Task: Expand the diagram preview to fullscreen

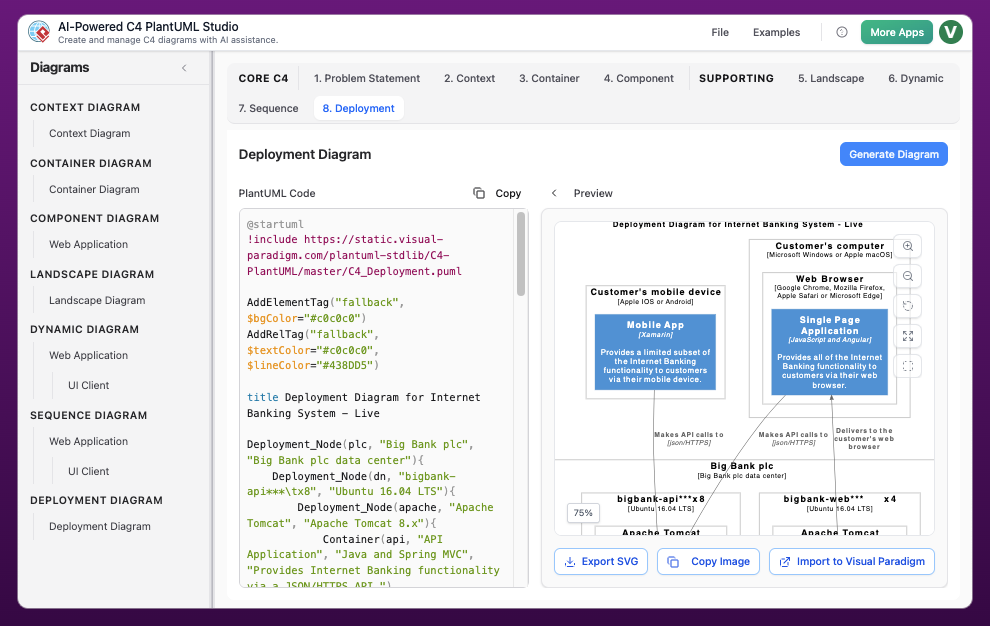Action: click(908, 336)
